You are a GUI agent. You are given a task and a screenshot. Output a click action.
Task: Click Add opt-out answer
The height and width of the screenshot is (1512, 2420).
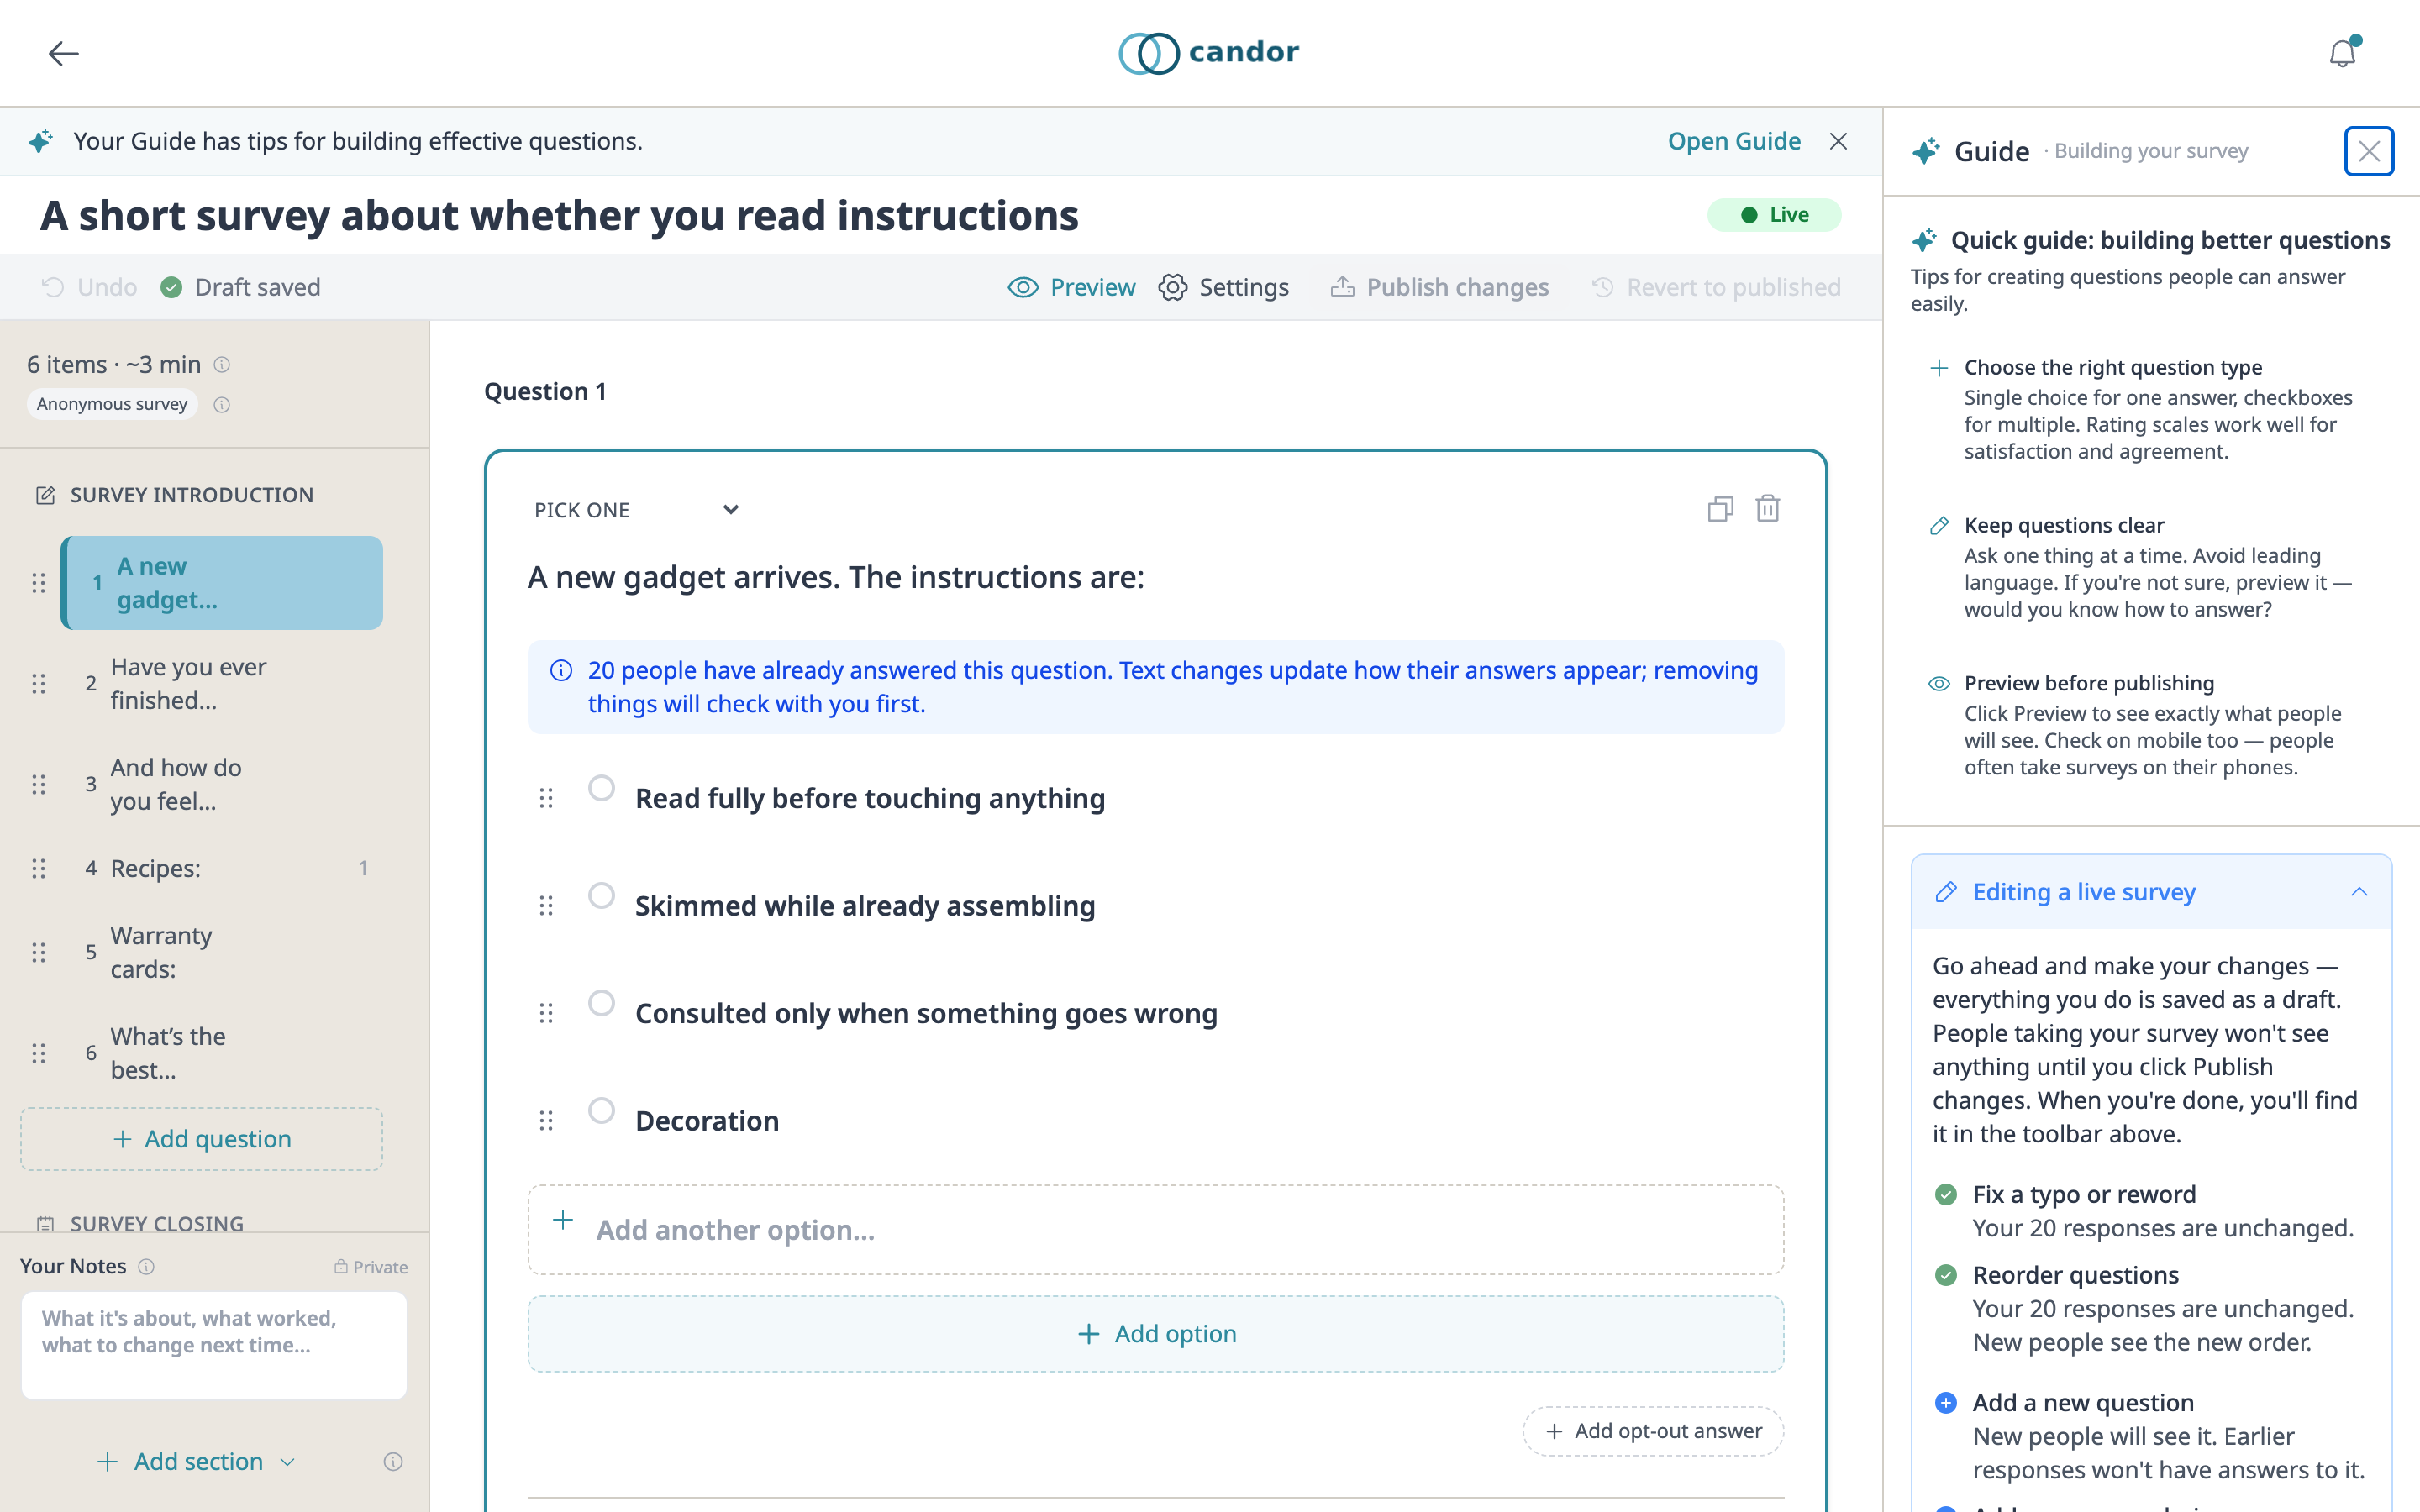[x=1653, y=1431]
